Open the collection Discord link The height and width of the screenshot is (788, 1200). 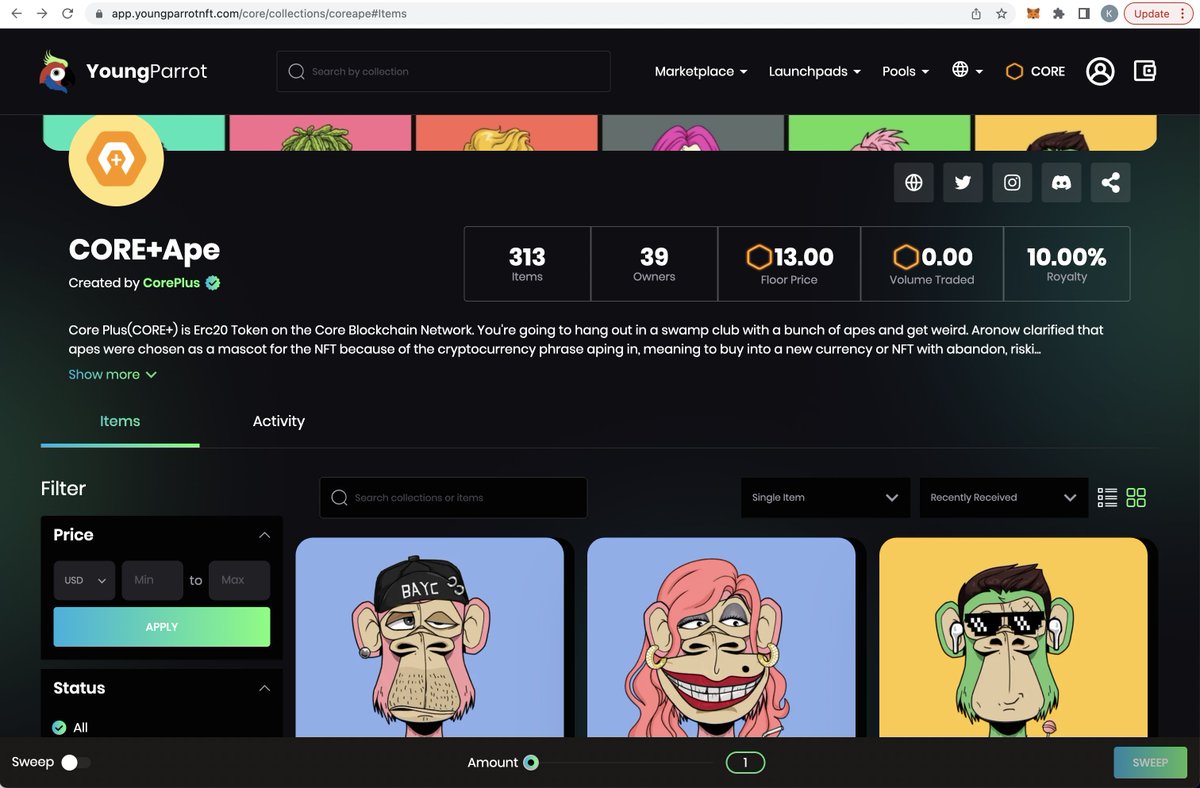(1061, 183)
